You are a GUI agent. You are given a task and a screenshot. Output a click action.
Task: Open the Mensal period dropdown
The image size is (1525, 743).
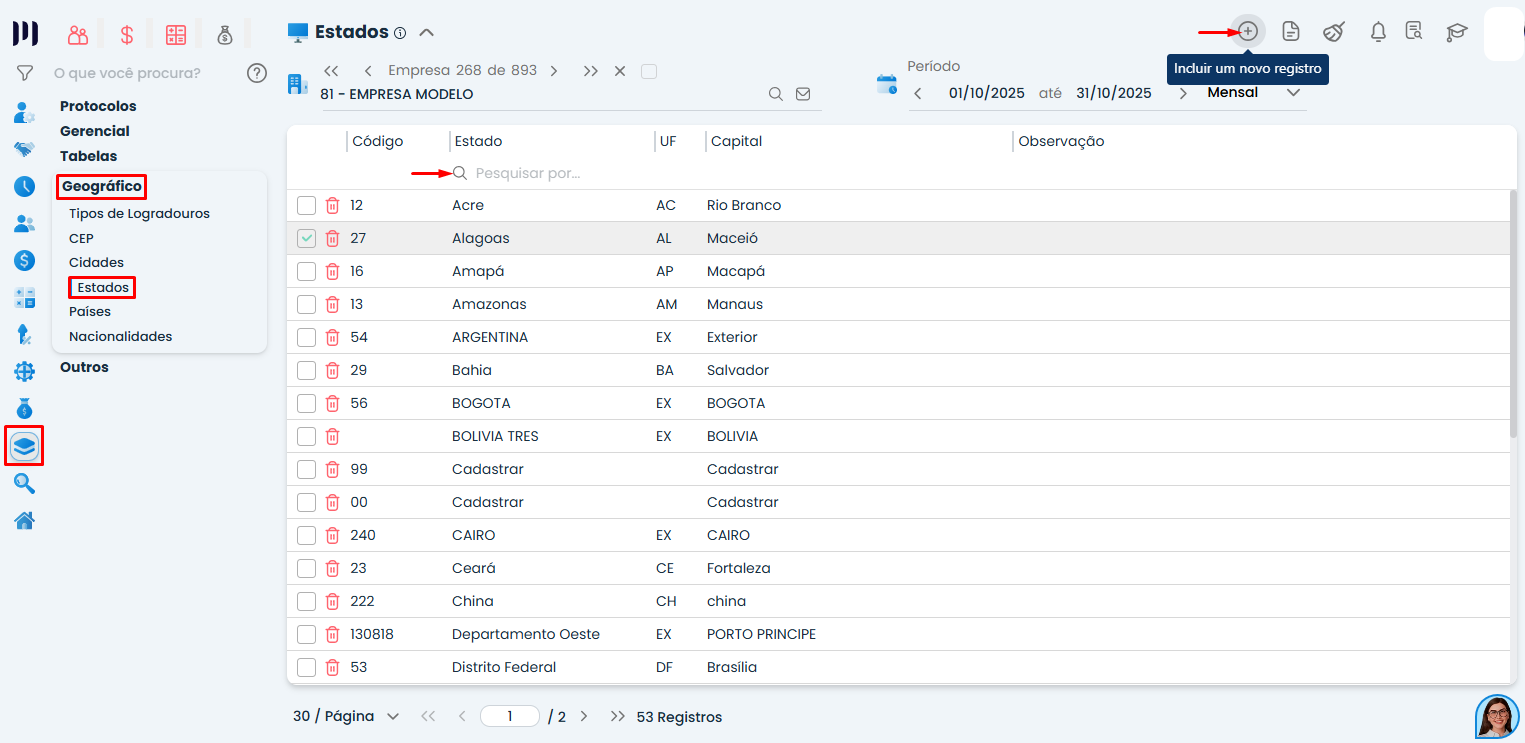coord(1254,93)
